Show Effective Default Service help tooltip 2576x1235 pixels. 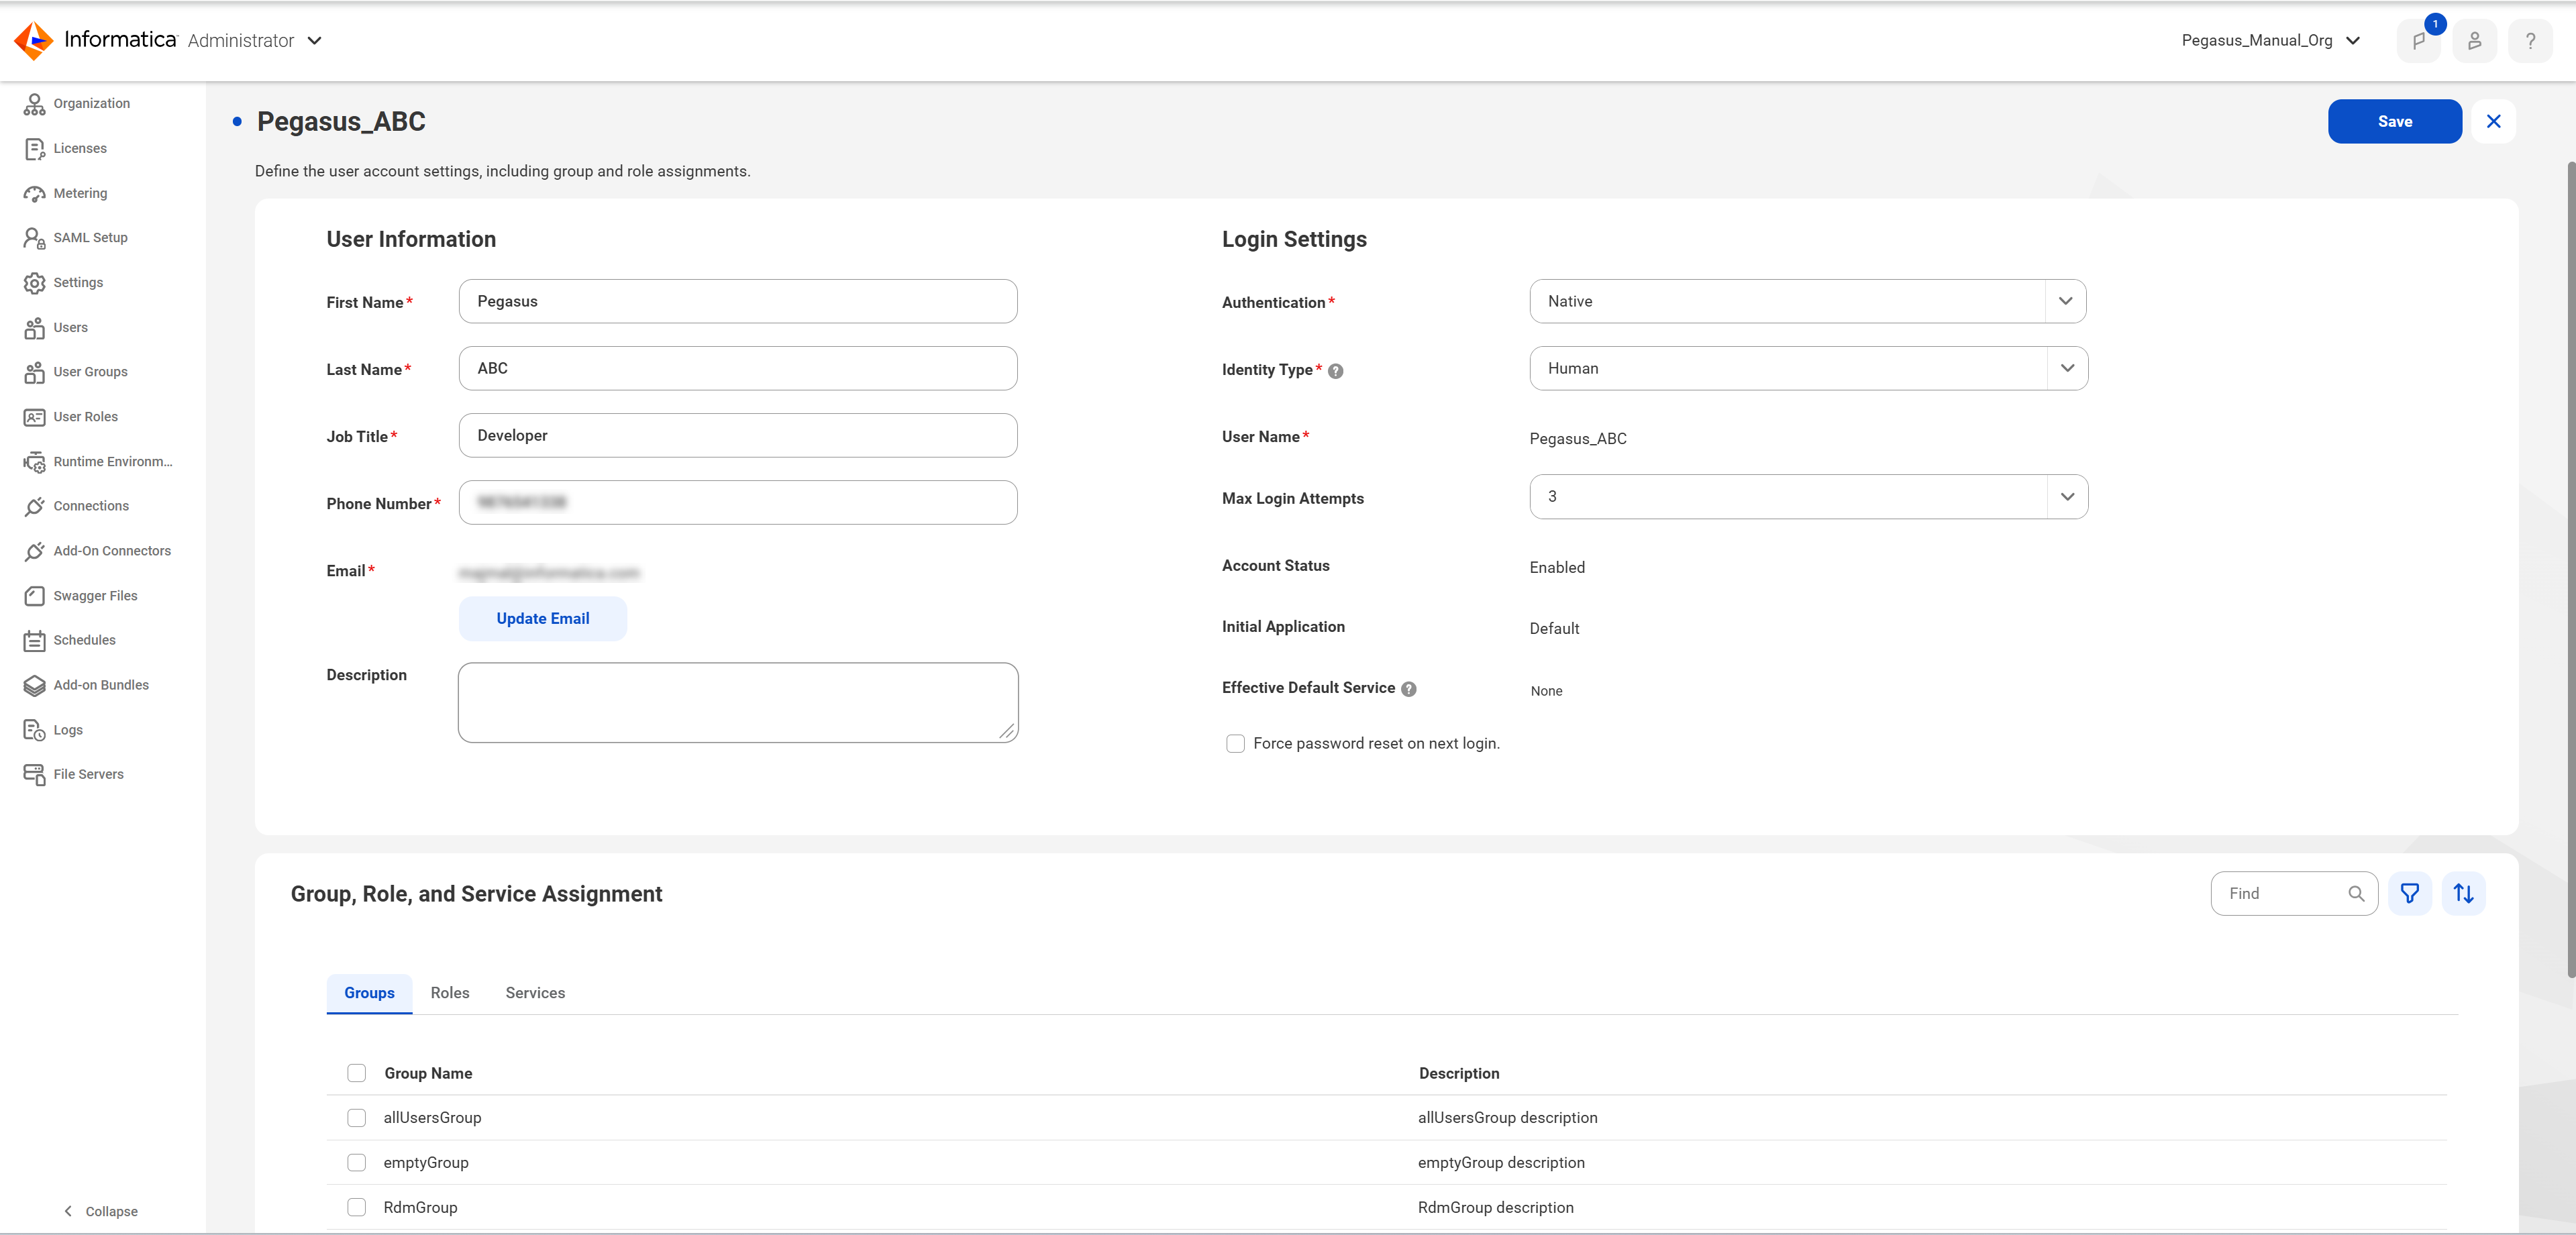pos(1408,689)
